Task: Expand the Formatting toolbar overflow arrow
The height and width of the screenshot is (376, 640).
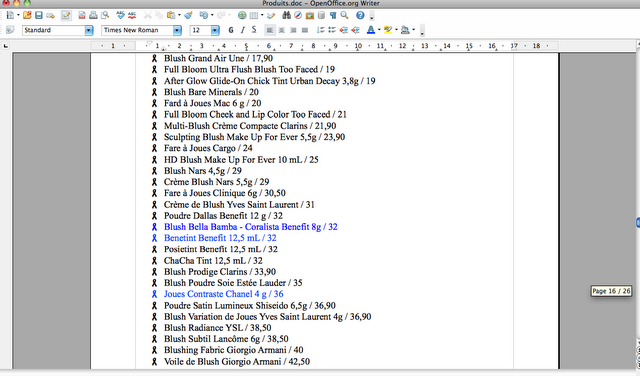Action: click(x=422, y=31)
